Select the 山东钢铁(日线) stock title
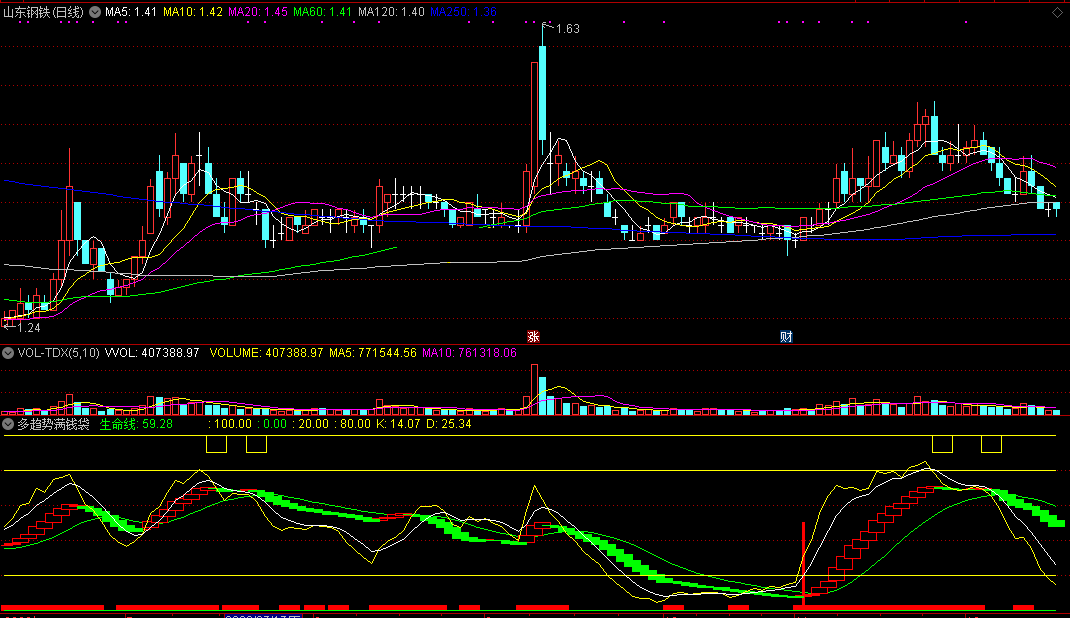The width and height of the screenshot is (1070, 618). 44,12
